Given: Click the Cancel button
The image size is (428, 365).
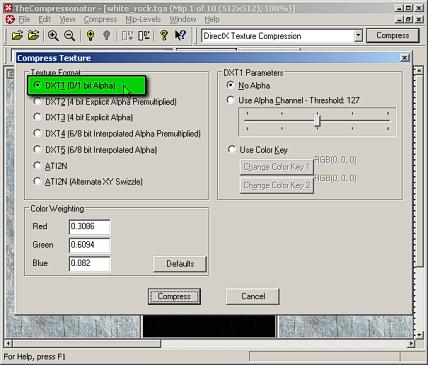Looking at the screenshot, I should point(253,296).
